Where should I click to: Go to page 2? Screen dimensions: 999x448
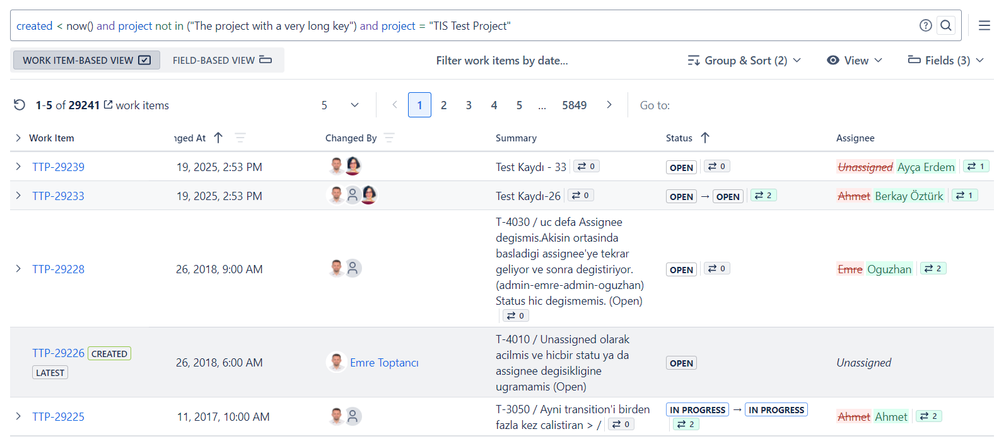[x=443, y=105]
